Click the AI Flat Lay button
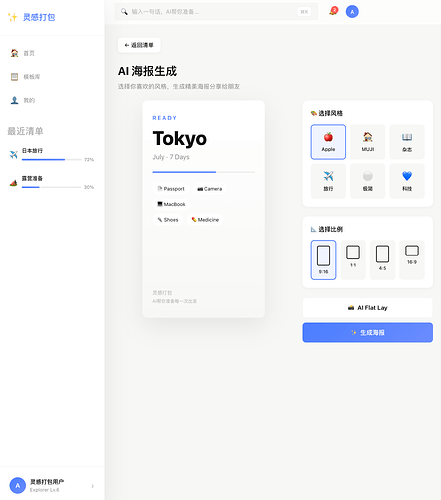 click(368, 308)
